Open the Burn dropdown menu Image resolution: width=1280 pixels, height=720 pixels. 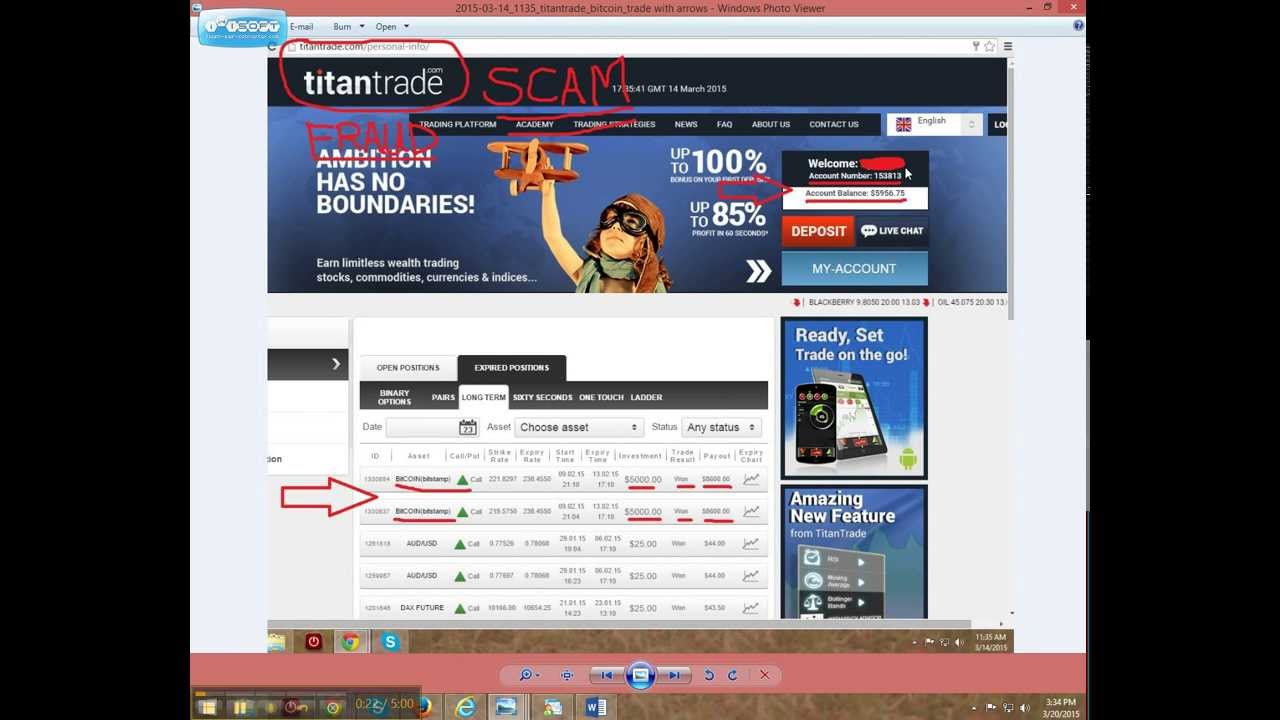click(346, 26)
